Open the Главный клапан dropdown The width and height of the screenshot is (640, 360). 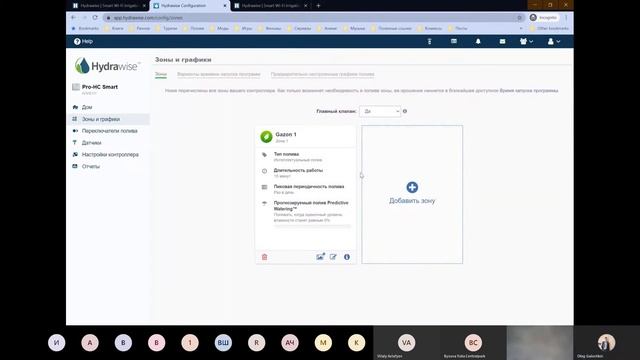pos(380,111)
